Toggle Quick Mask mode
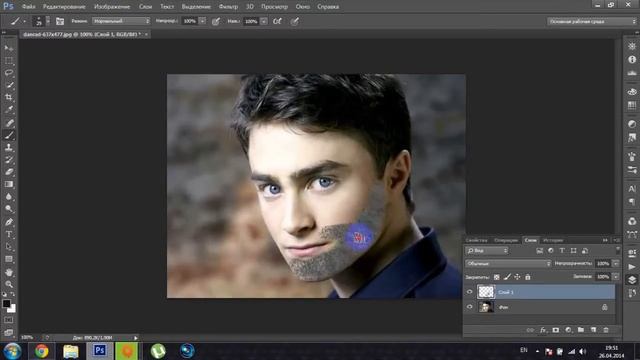 click(9, 320)
